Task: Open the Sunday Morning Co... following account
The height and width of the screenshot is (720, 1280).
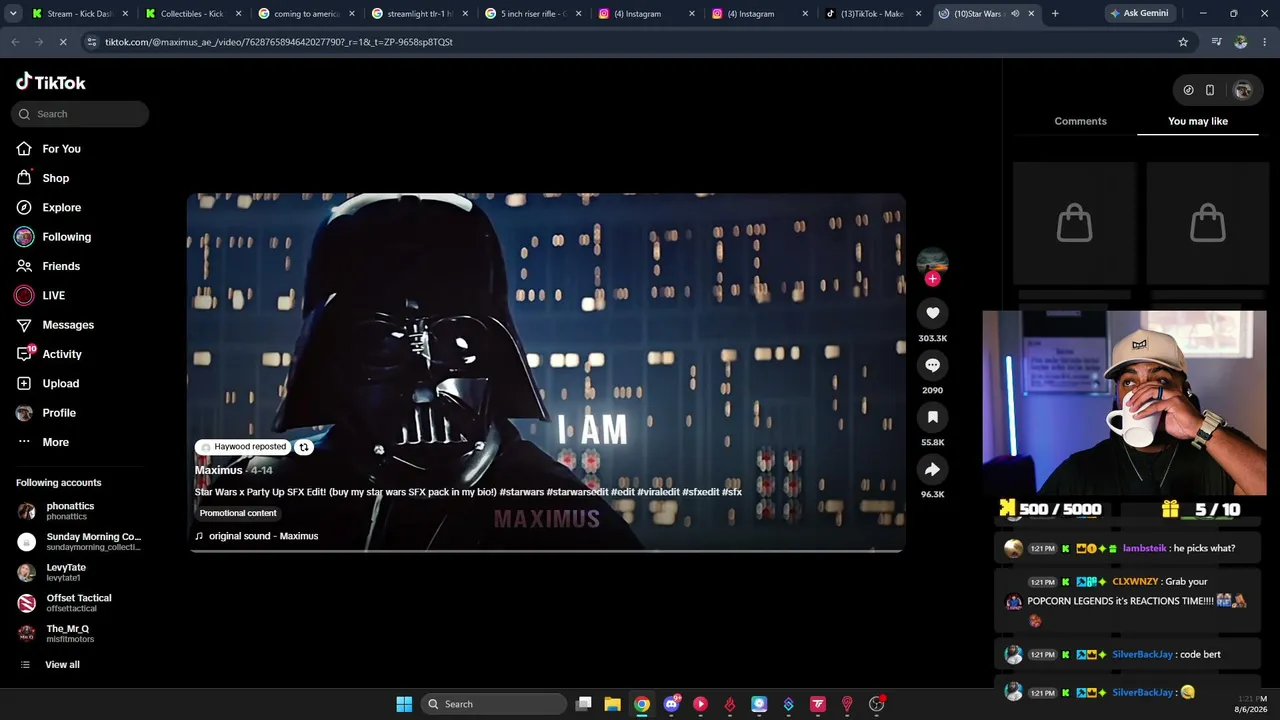Action: tap(80, 542)
